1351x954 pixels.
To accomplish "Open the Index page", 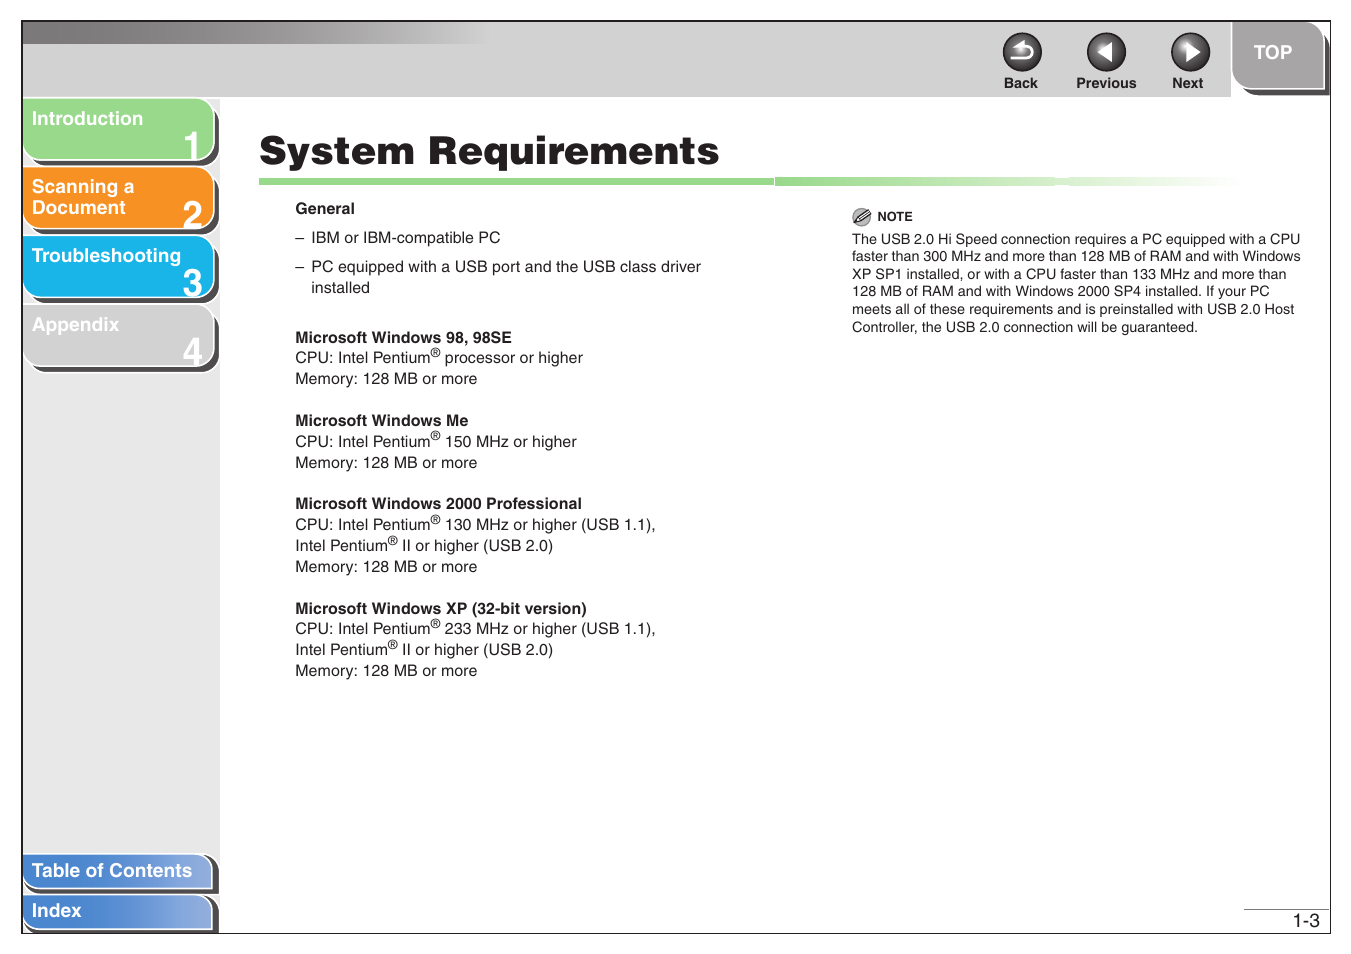I will [x=119, y=912].
